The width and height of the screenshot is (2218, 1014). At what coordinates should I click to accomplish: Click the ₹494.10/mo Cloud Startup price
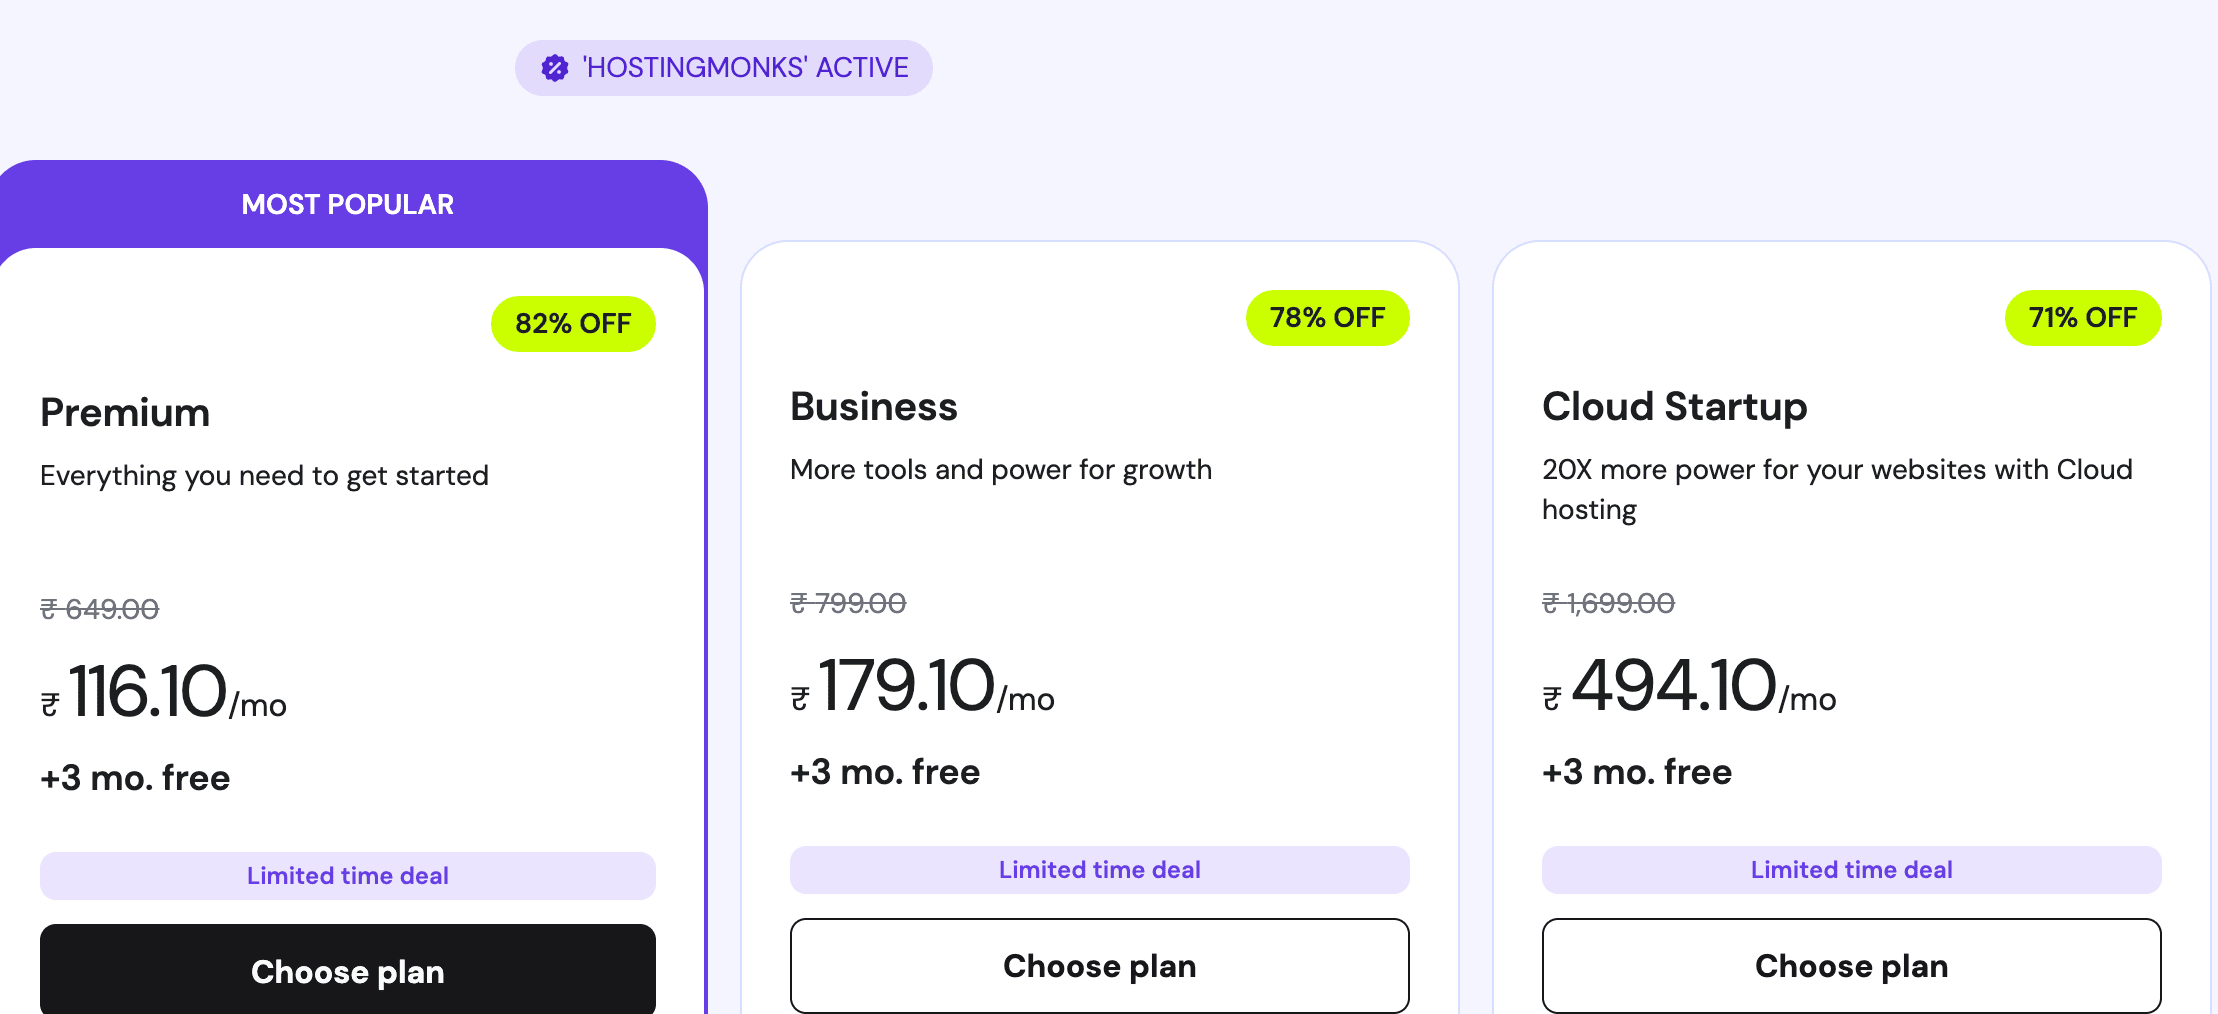point(1690,685)
